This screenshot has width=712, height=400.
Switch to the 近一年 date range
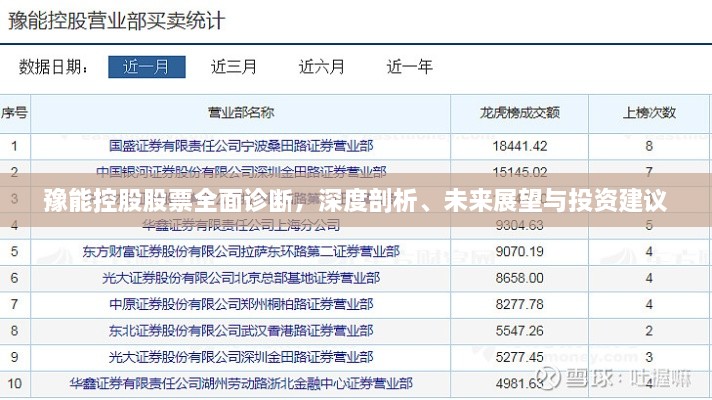pyautogui.click(x=410, y=67)
